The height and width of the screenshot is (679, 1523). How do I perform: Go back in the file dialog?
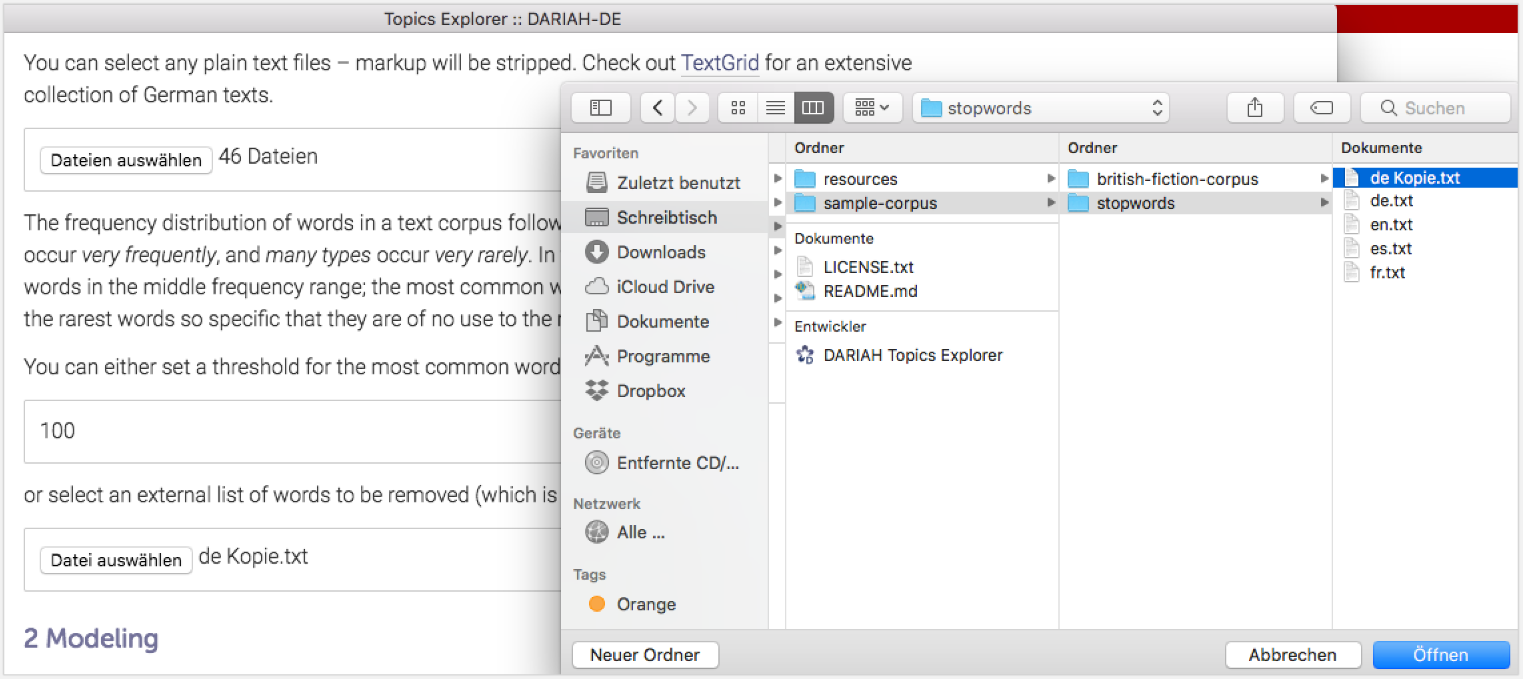pos(657,108)
